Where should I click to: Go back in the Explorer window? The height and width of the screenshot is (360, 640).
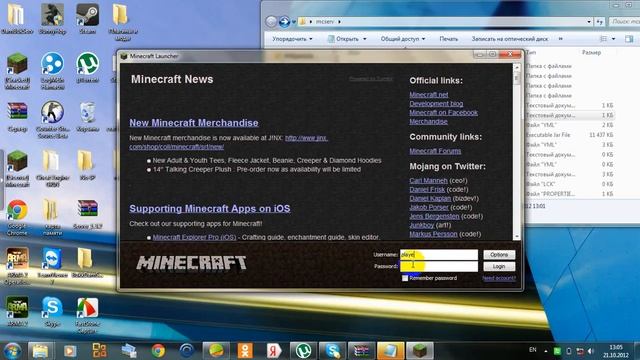[x=271, y=21]
